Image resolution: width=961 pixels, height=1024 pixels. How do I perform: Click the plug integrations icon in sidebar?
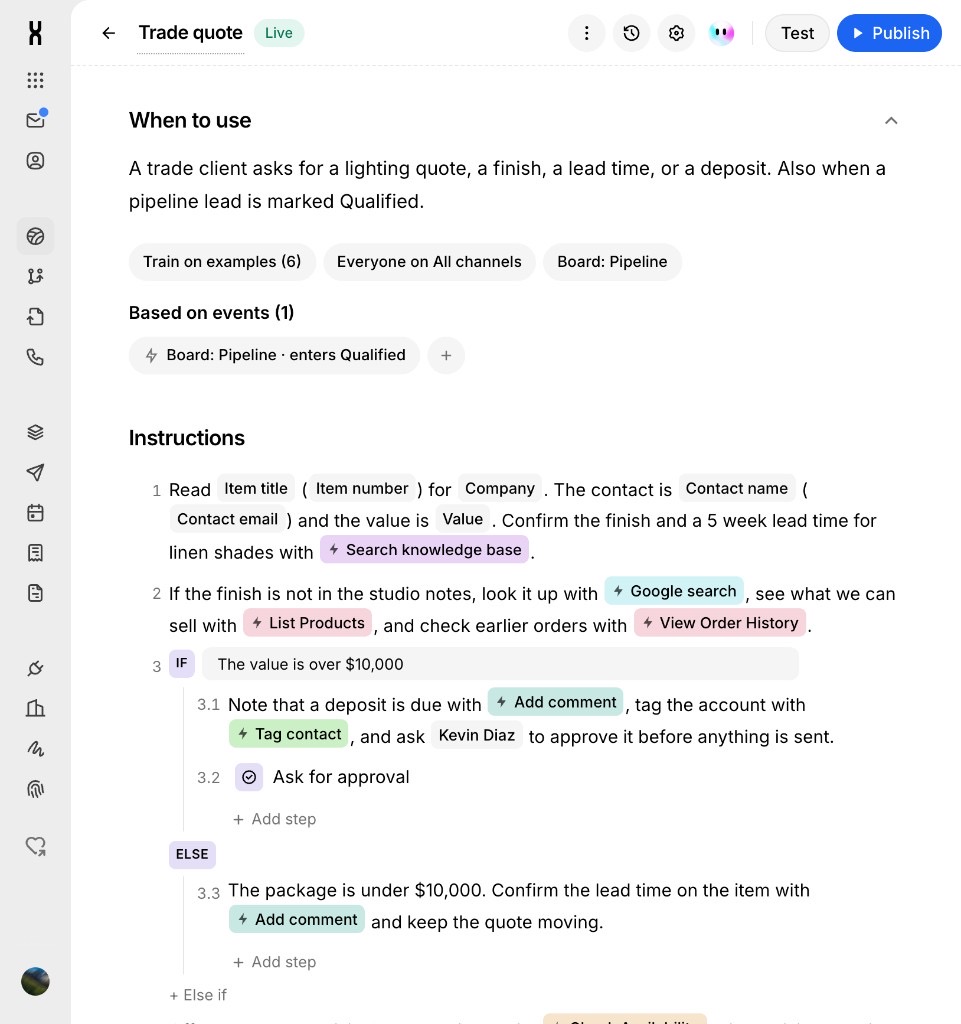tap(35, 668)
